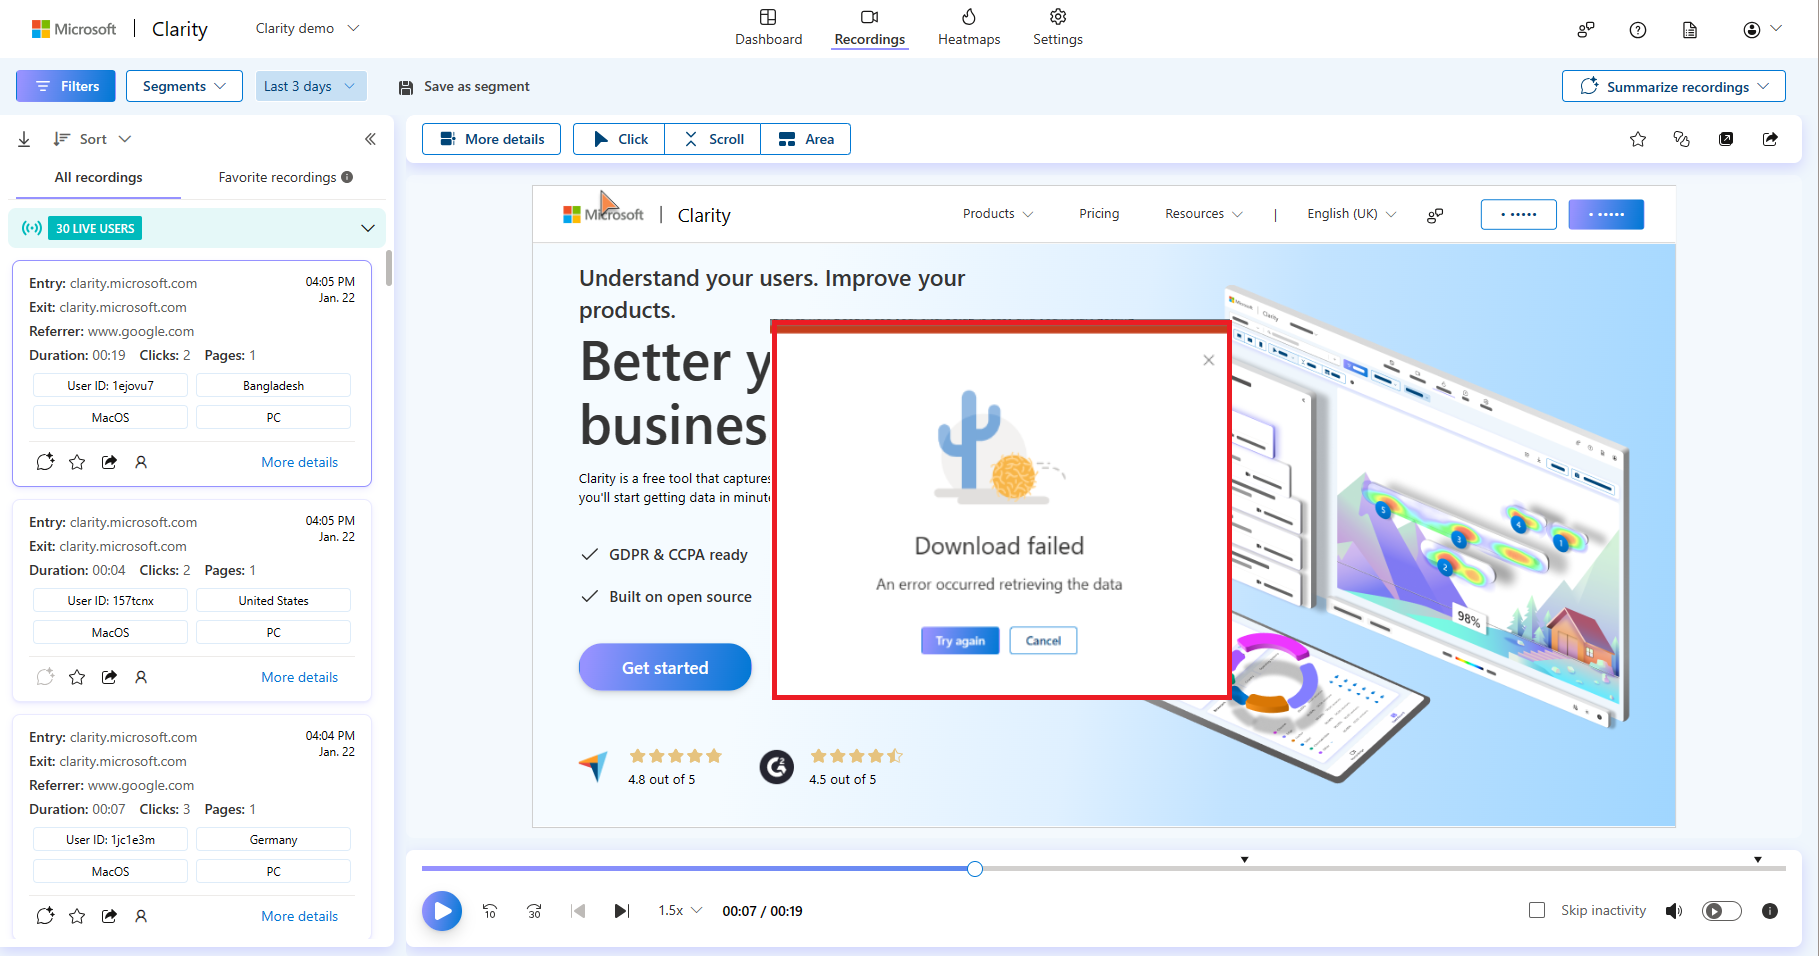Summarize the 1ejovu7 recording
Image resolution: width=1820 pixels, height=956 pixels.
click(45, 462)
